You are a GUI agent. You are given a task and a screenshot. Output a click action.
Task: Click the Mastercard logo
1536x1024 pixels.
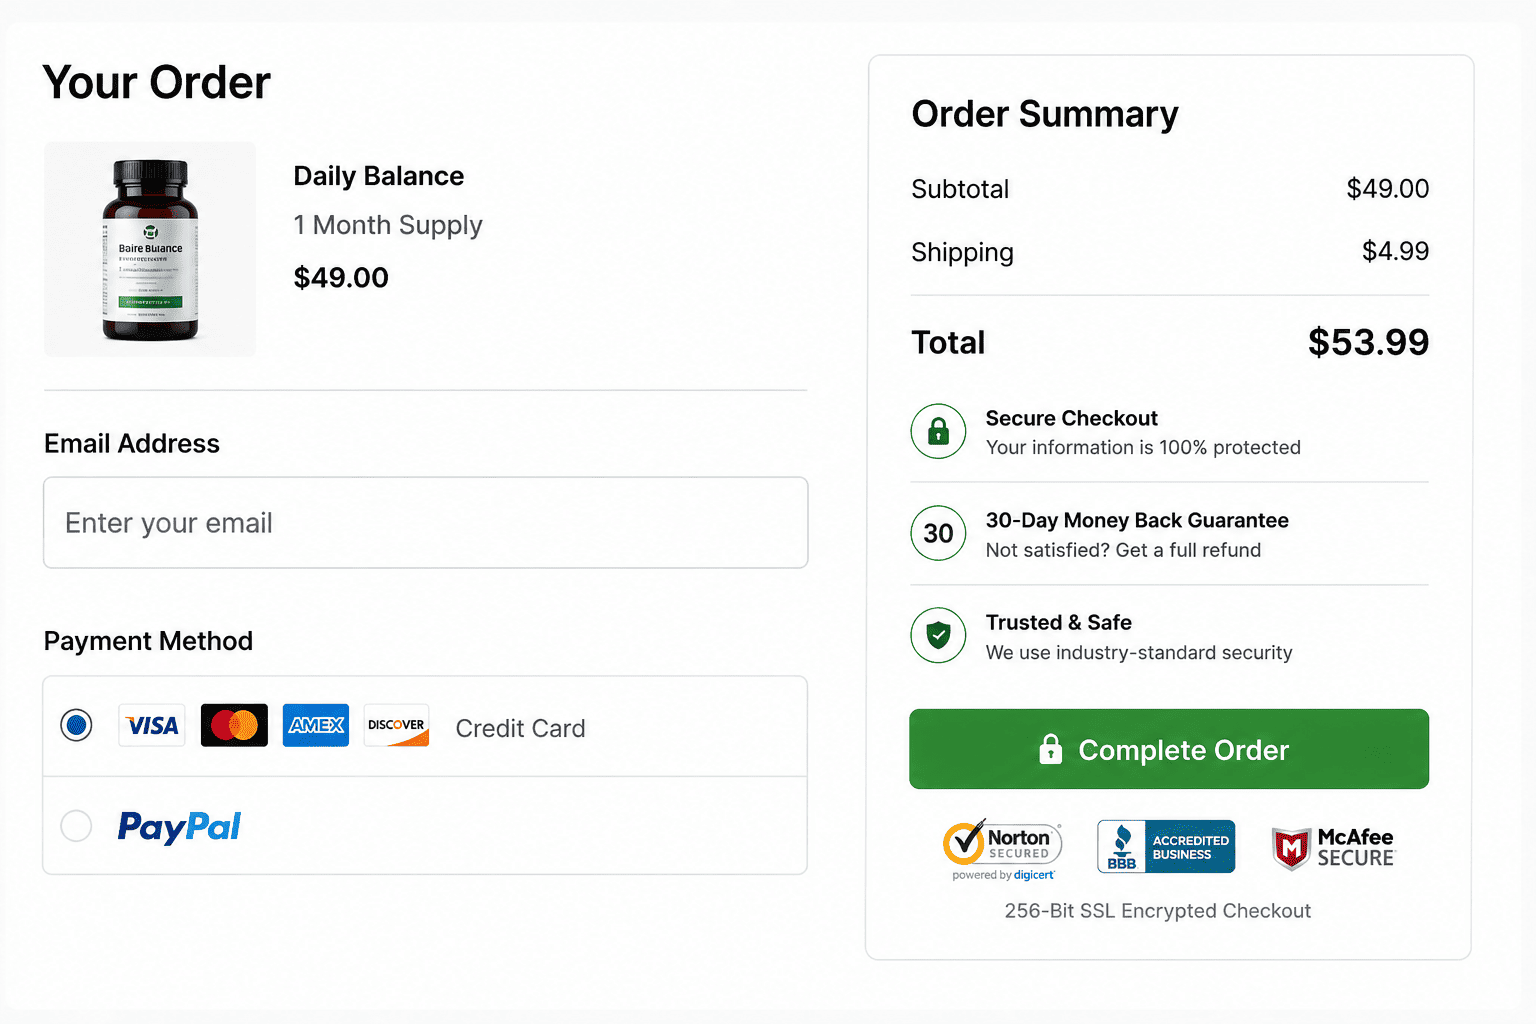(234, 725)
